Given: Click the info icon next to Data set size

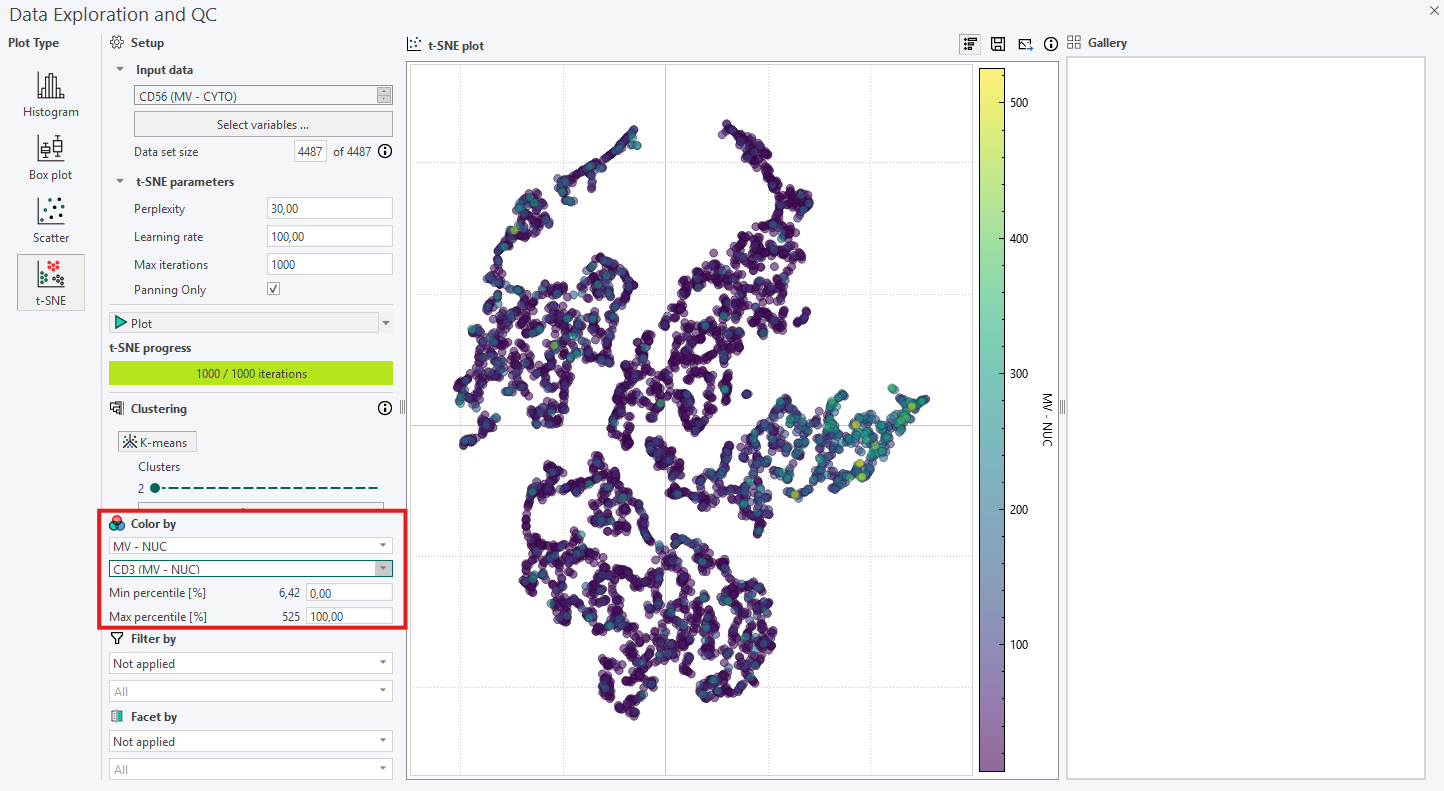Looking at the screenshot, I should (x=385, y=151).
